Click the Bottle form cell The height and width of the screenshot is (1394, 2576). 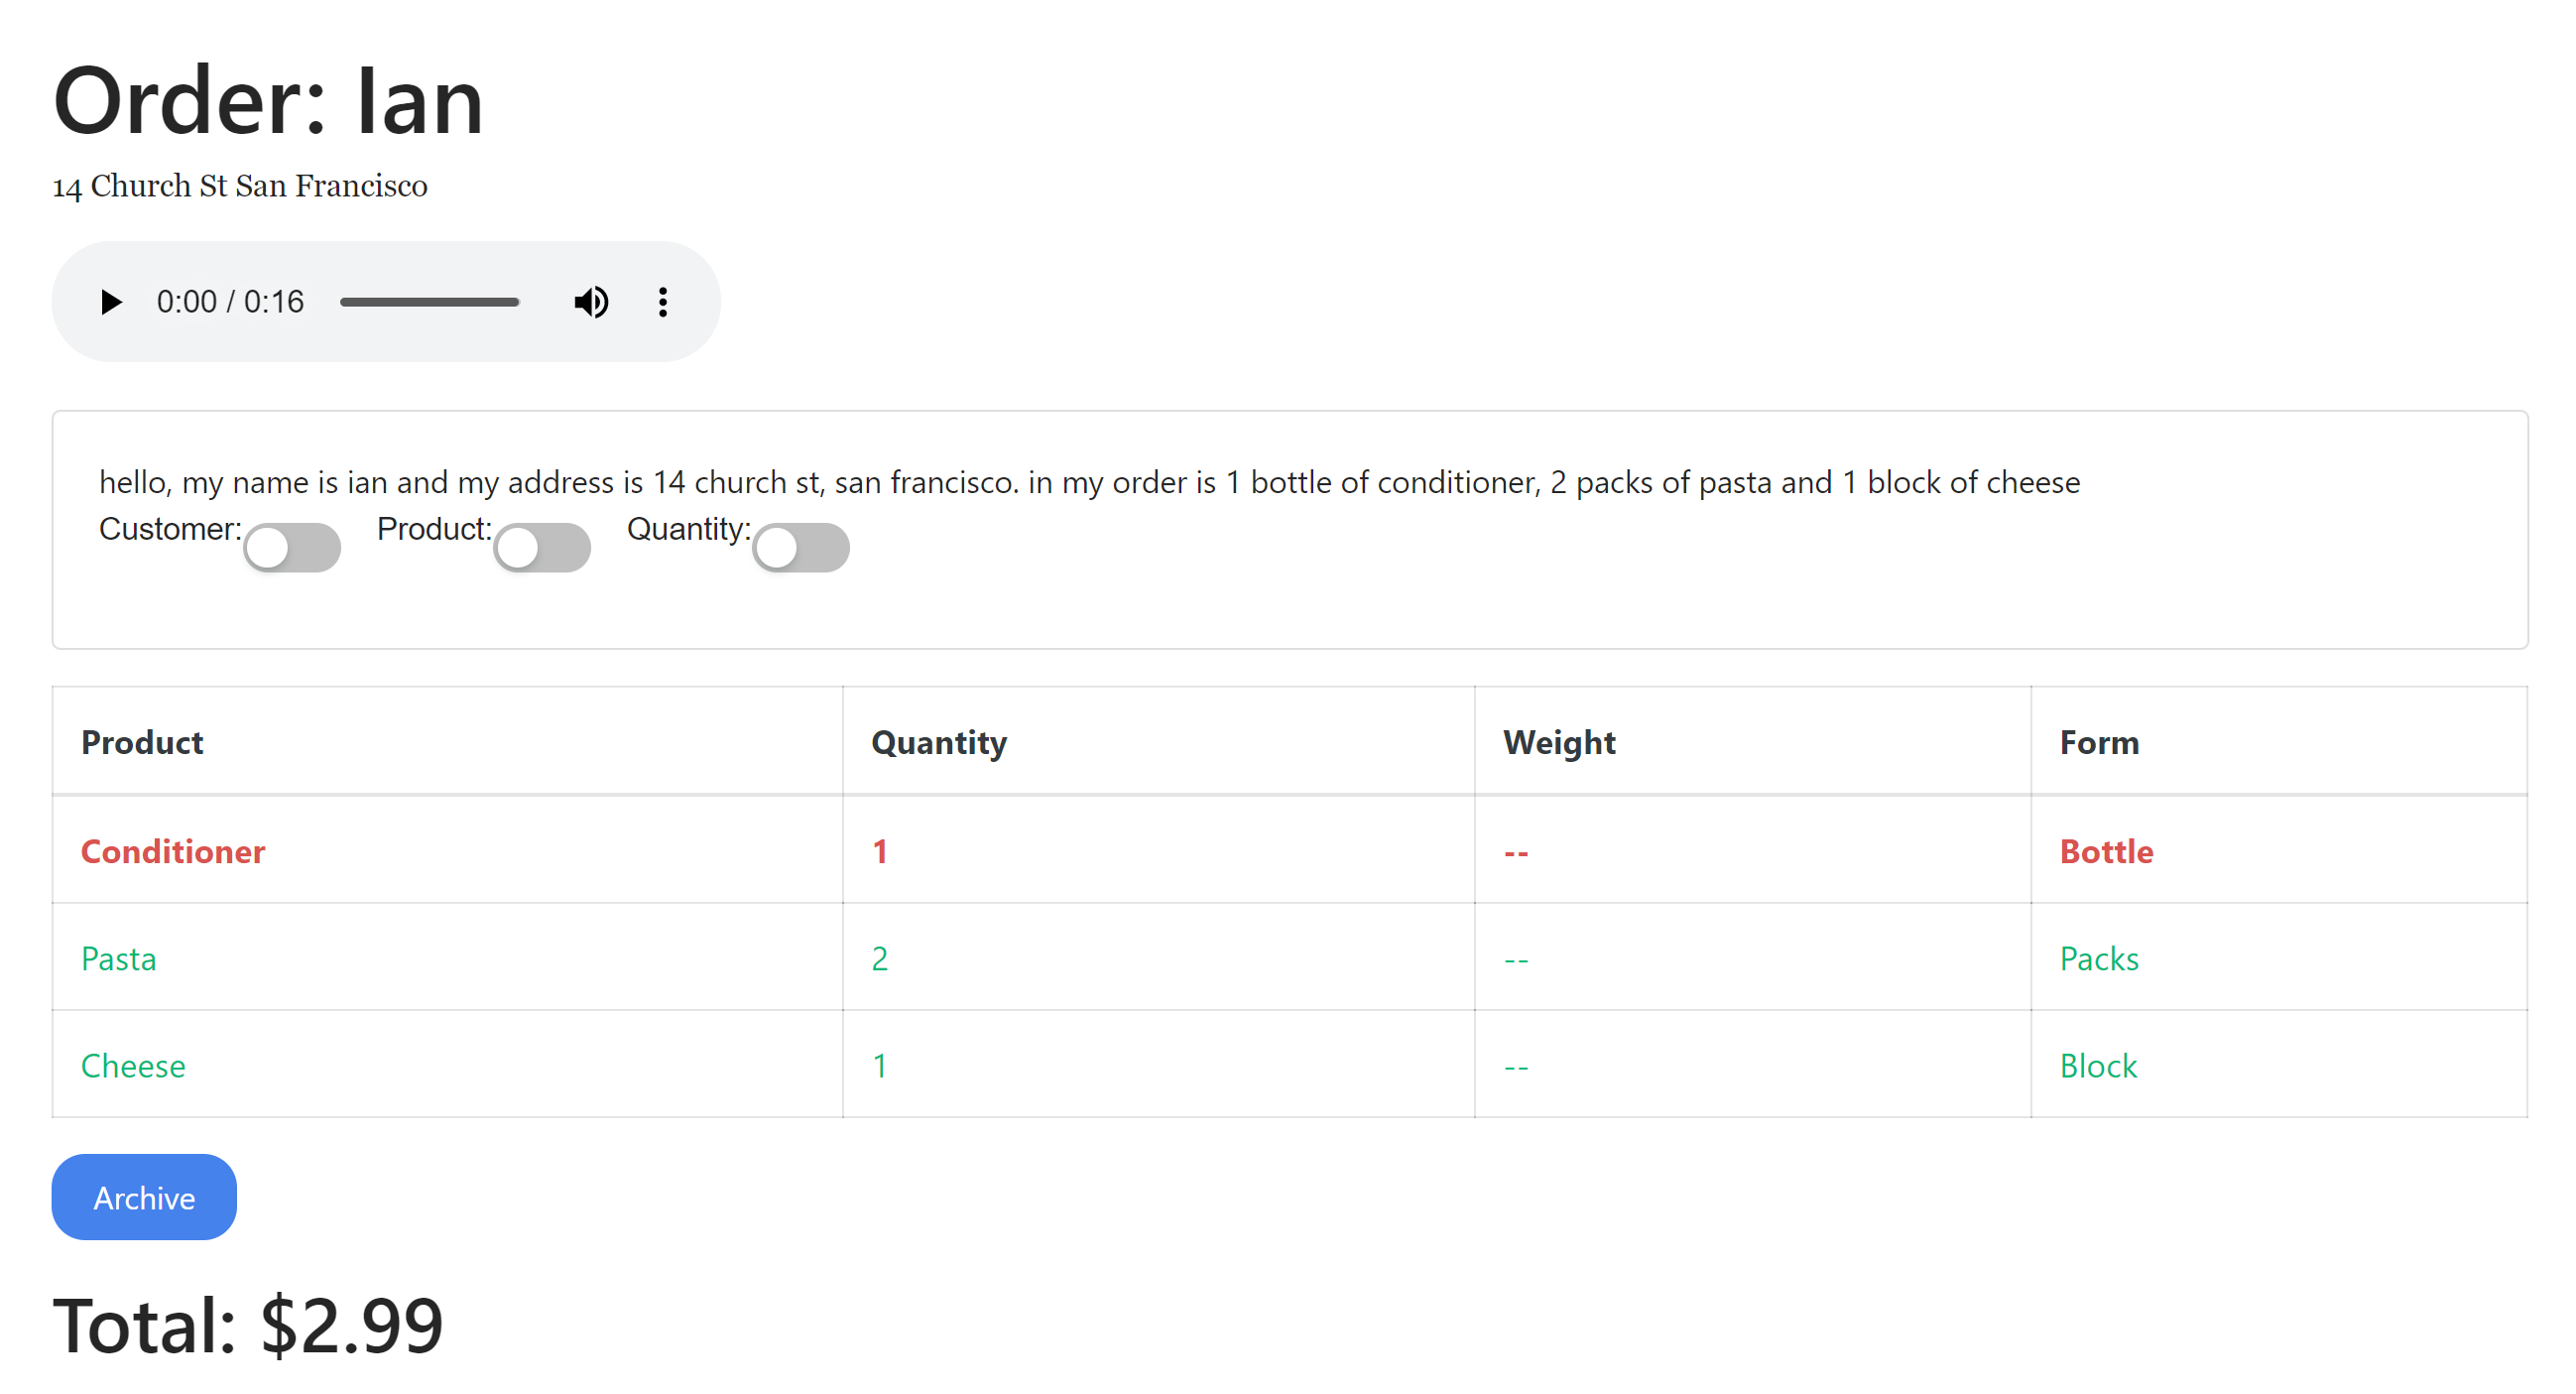coord(2106,852)
